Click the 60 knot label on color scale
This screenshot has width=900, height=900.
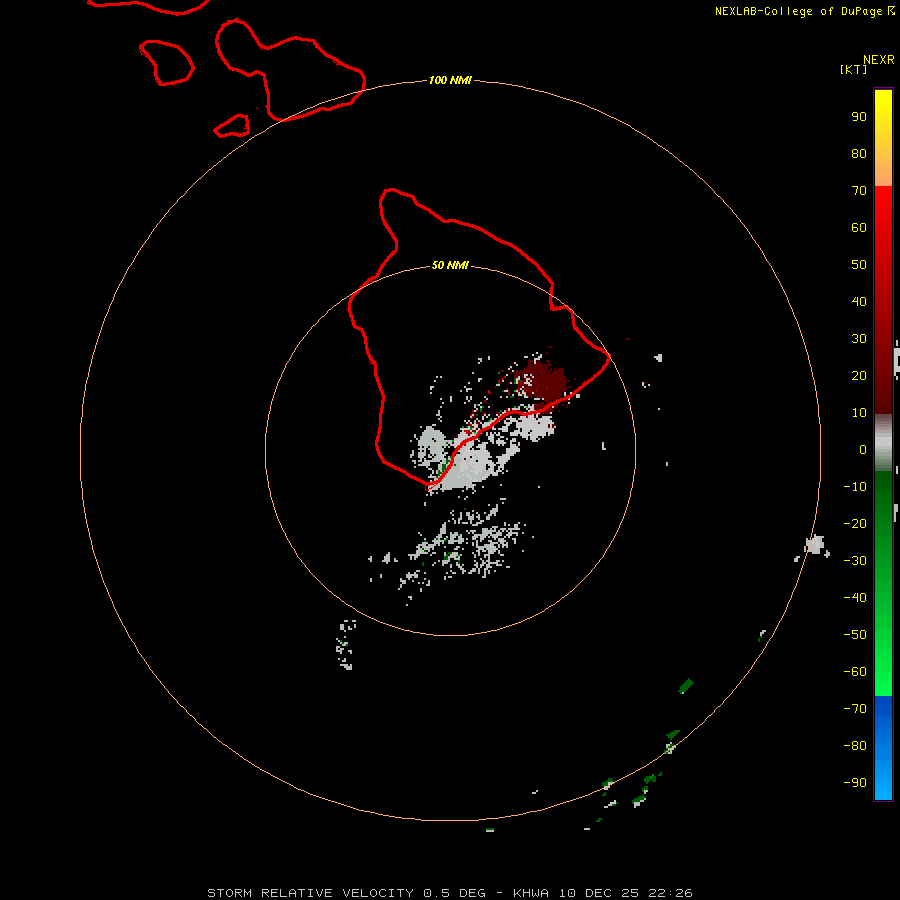pyautogui.click(x=859, y=227)
